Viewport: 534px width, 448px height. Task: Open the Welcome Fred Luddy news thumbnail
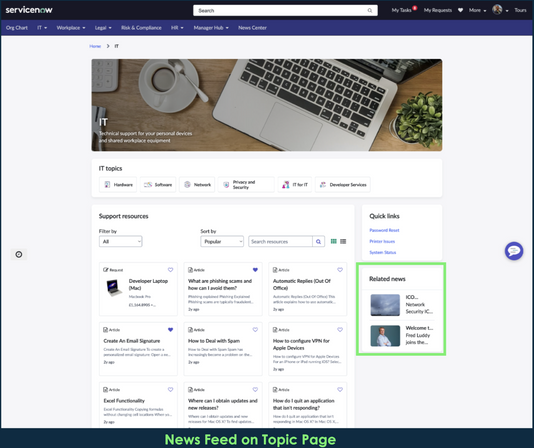click(385, 336)
